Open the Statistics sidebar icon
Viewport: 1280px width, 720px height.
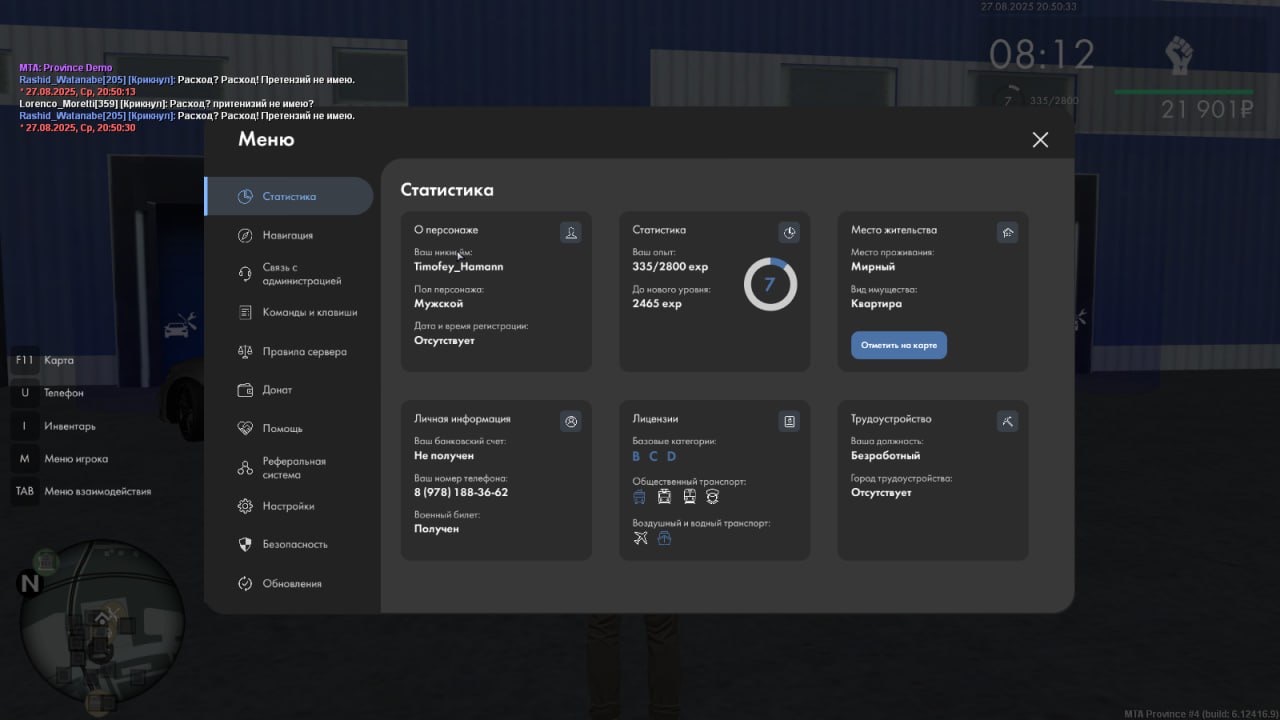[x=245, y=196]
